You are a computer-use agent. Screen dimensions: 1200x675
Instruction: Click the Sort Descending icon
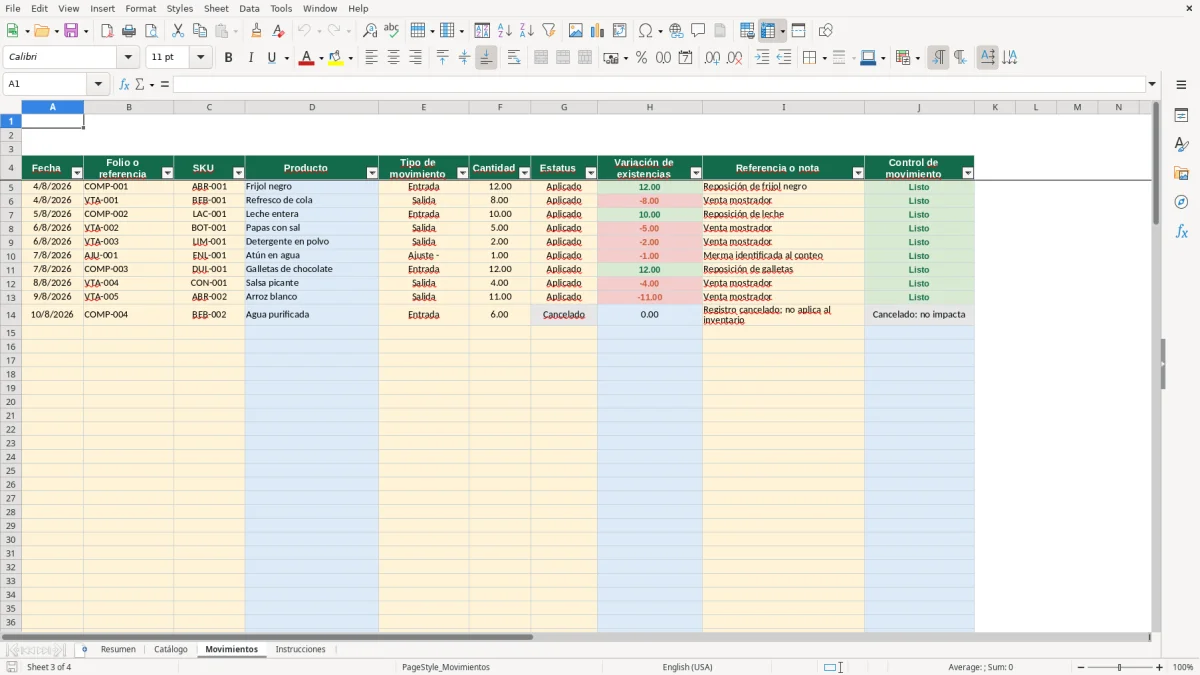click(527, 31)
